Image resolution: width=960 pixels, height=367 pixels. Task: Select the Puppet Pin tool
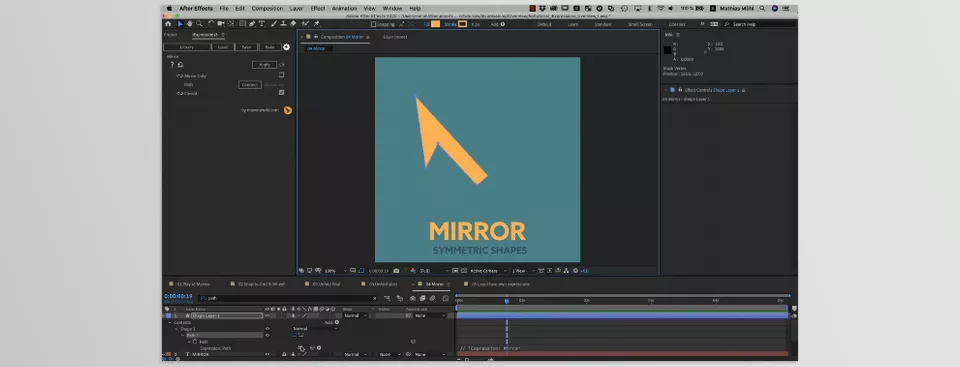click(316, 24)
